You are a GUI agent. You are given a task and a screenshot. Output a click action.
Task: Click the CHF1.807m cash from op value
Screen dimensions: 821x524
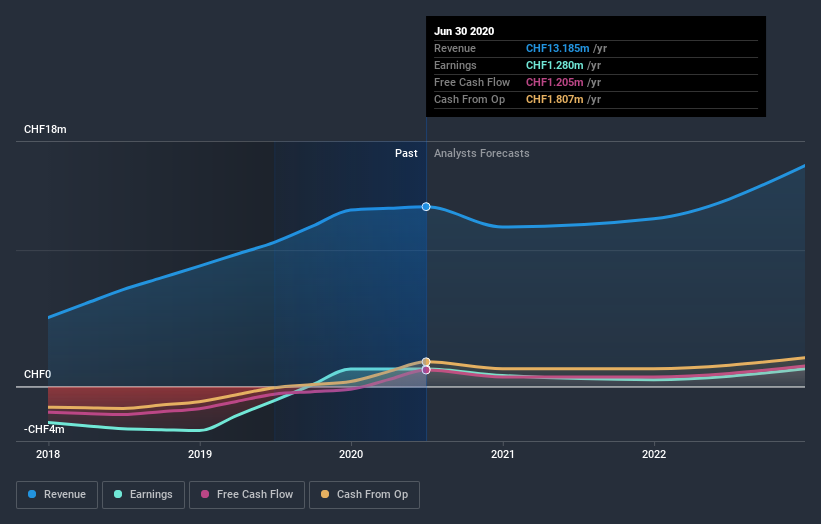[554, 99]
